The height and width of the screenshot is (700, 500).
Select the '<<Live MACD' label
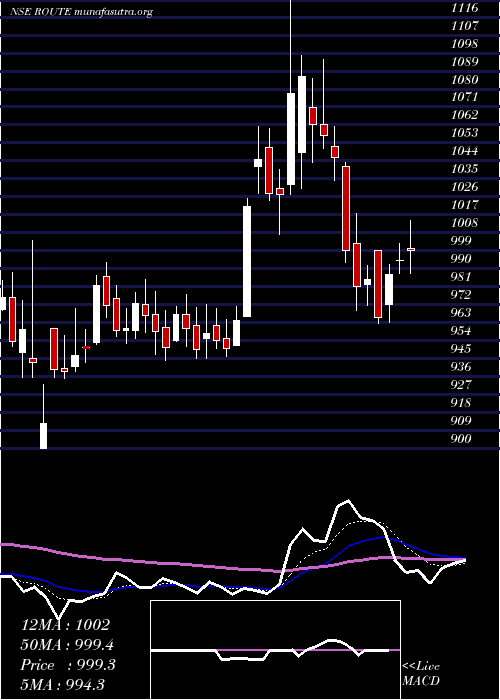[421, 674]
